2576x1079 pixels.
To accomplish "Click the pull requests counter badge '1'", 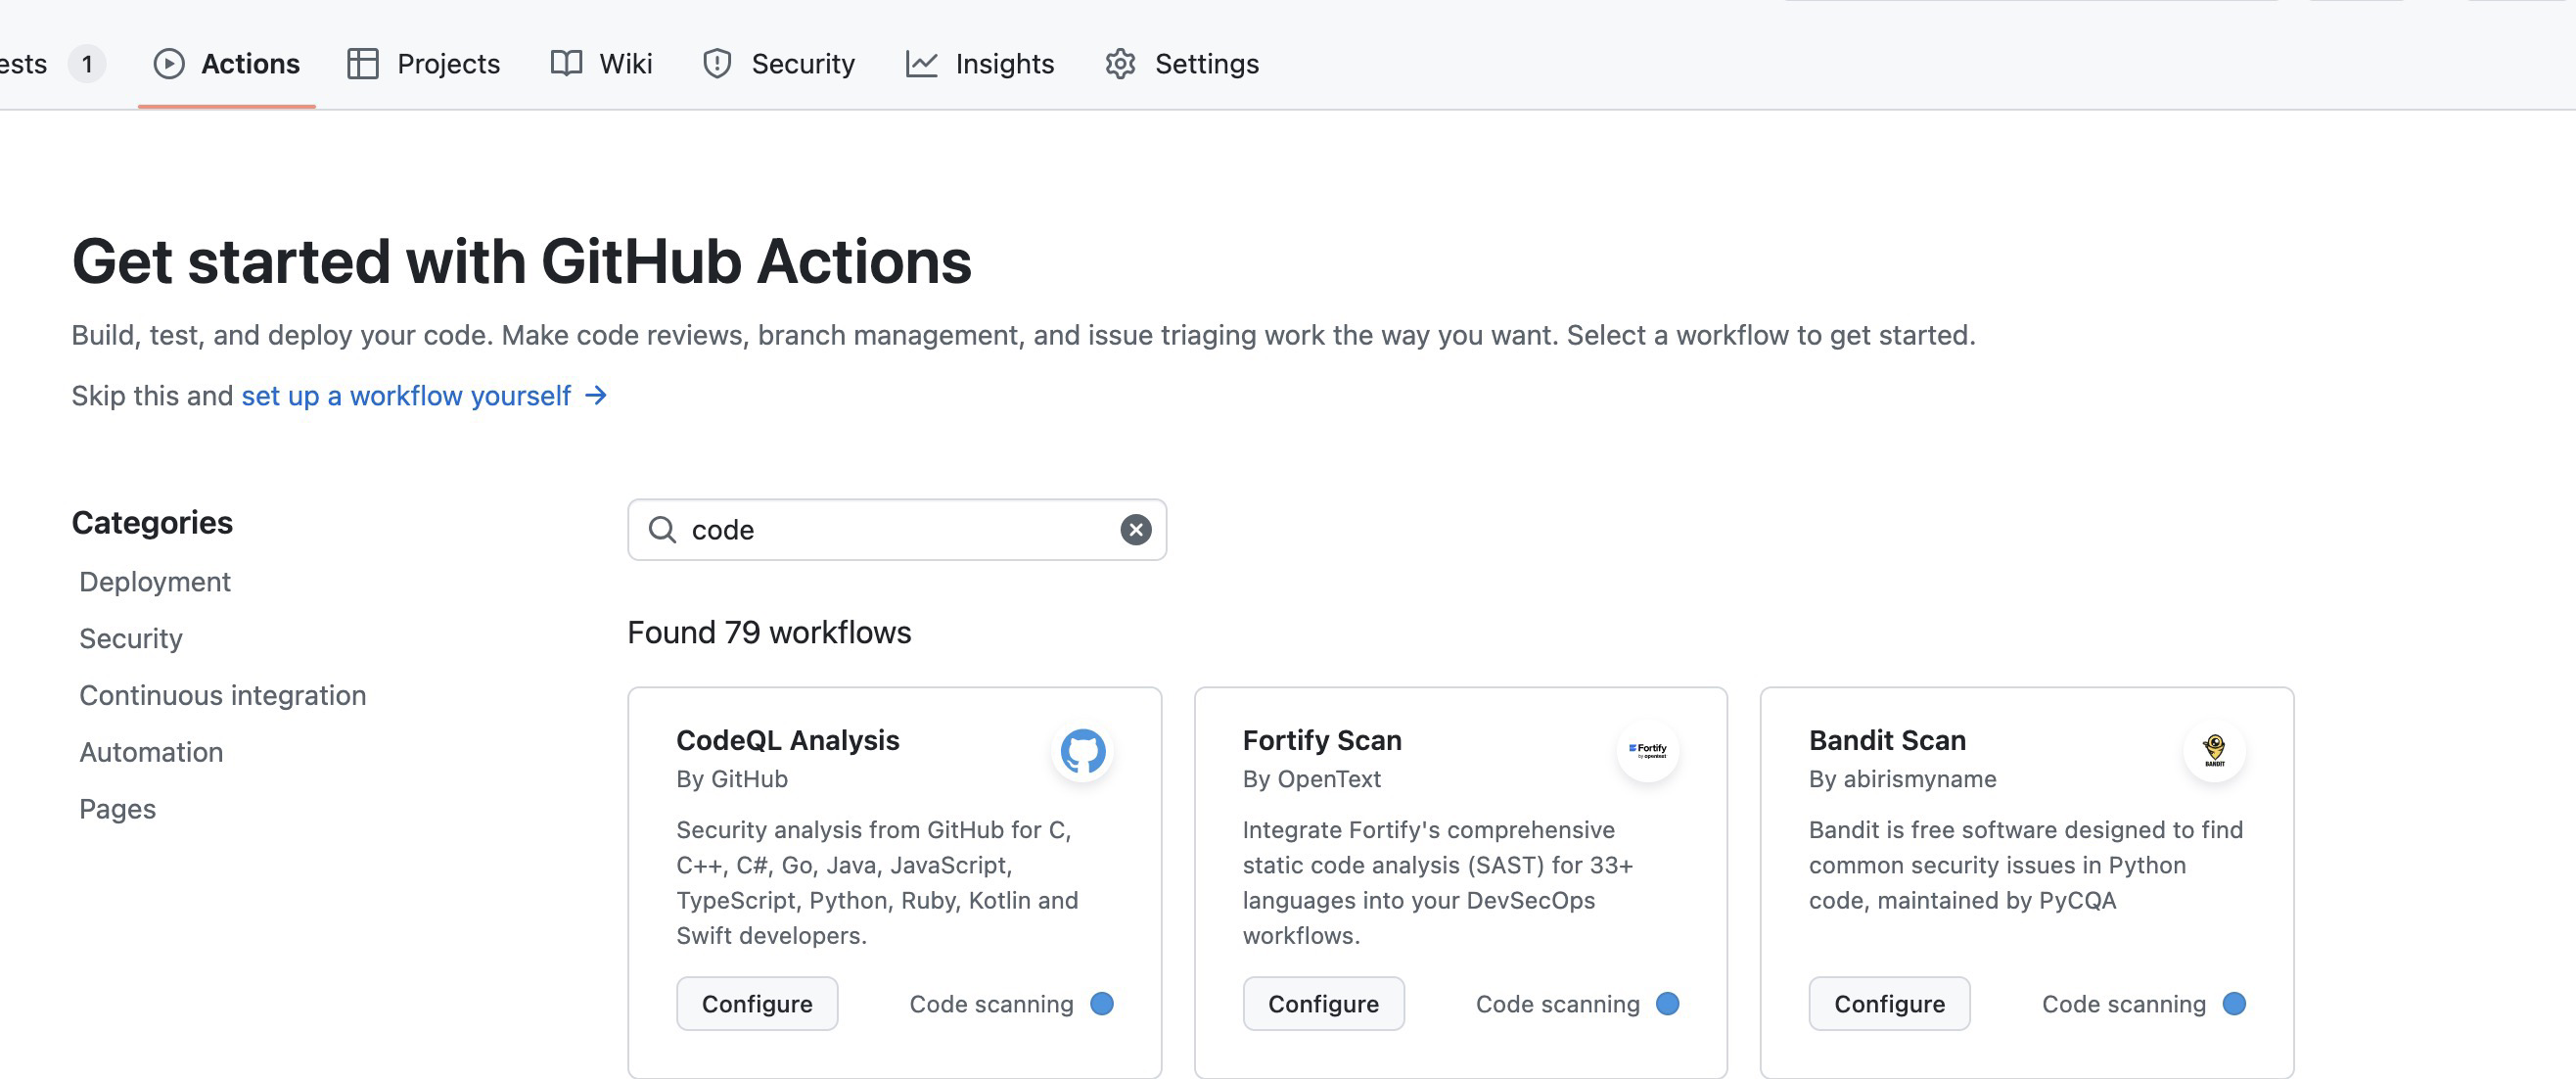I will click(x=87, y=64).
